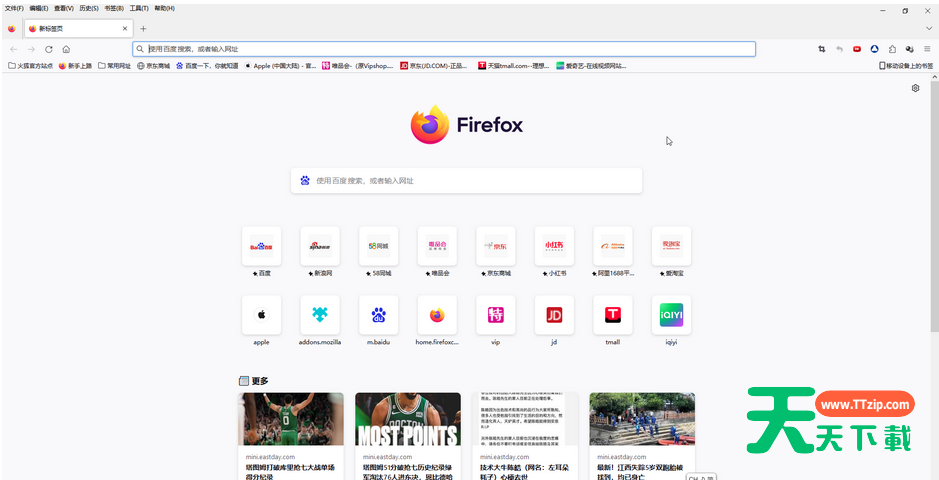Open the 塔图姆打破库里 news card
The image size is (939, 480).
[x=290, y=436]
